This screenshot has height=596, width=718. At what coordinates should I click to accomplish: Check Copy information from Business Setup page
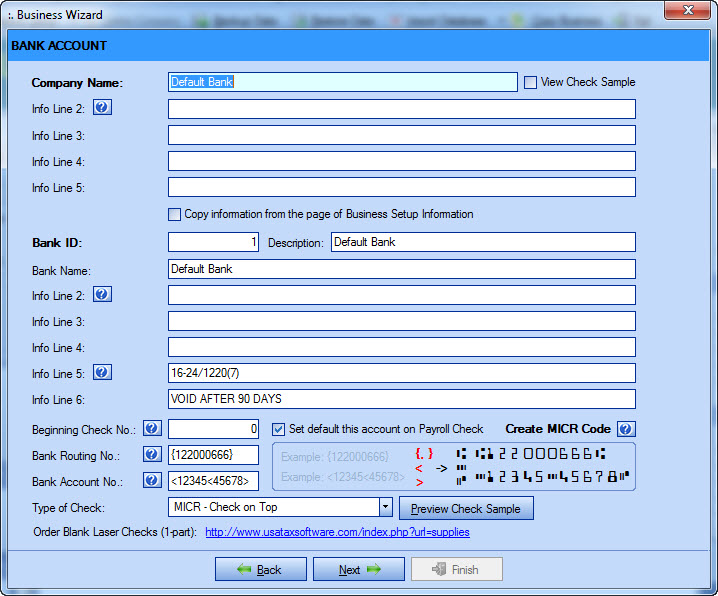tap(175, 214)
